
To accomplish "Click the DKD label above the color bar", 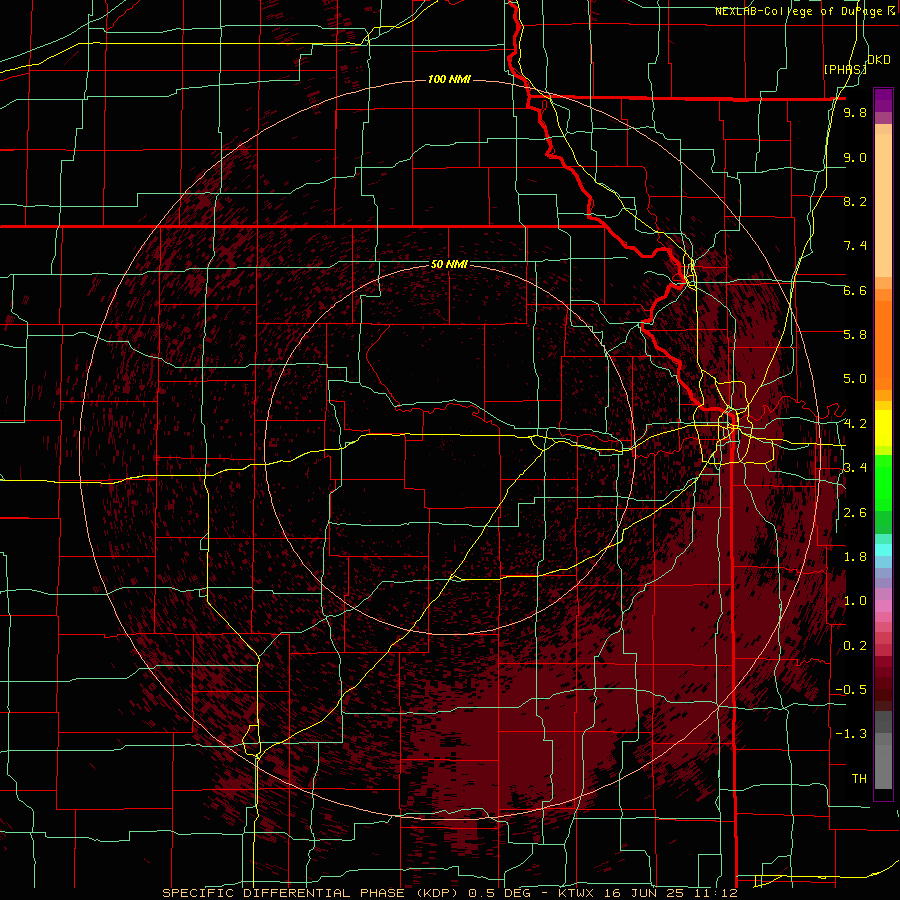I will coord(879,60).
